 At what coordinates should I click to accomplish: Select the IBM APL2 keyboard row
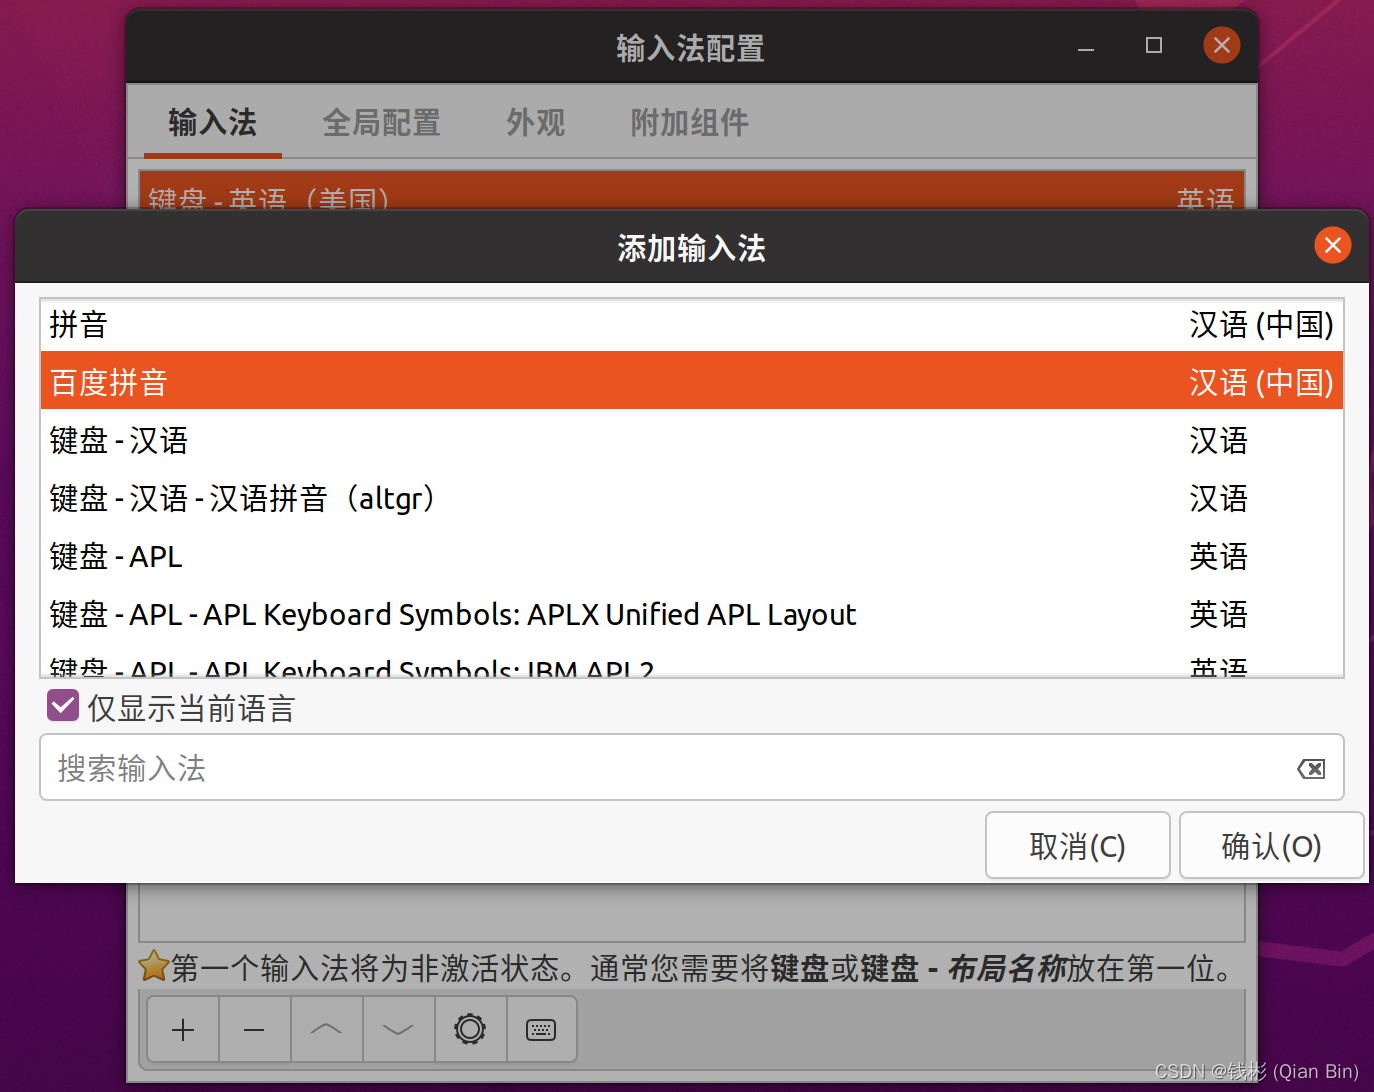pyautogui.click(x=692, y=661)
